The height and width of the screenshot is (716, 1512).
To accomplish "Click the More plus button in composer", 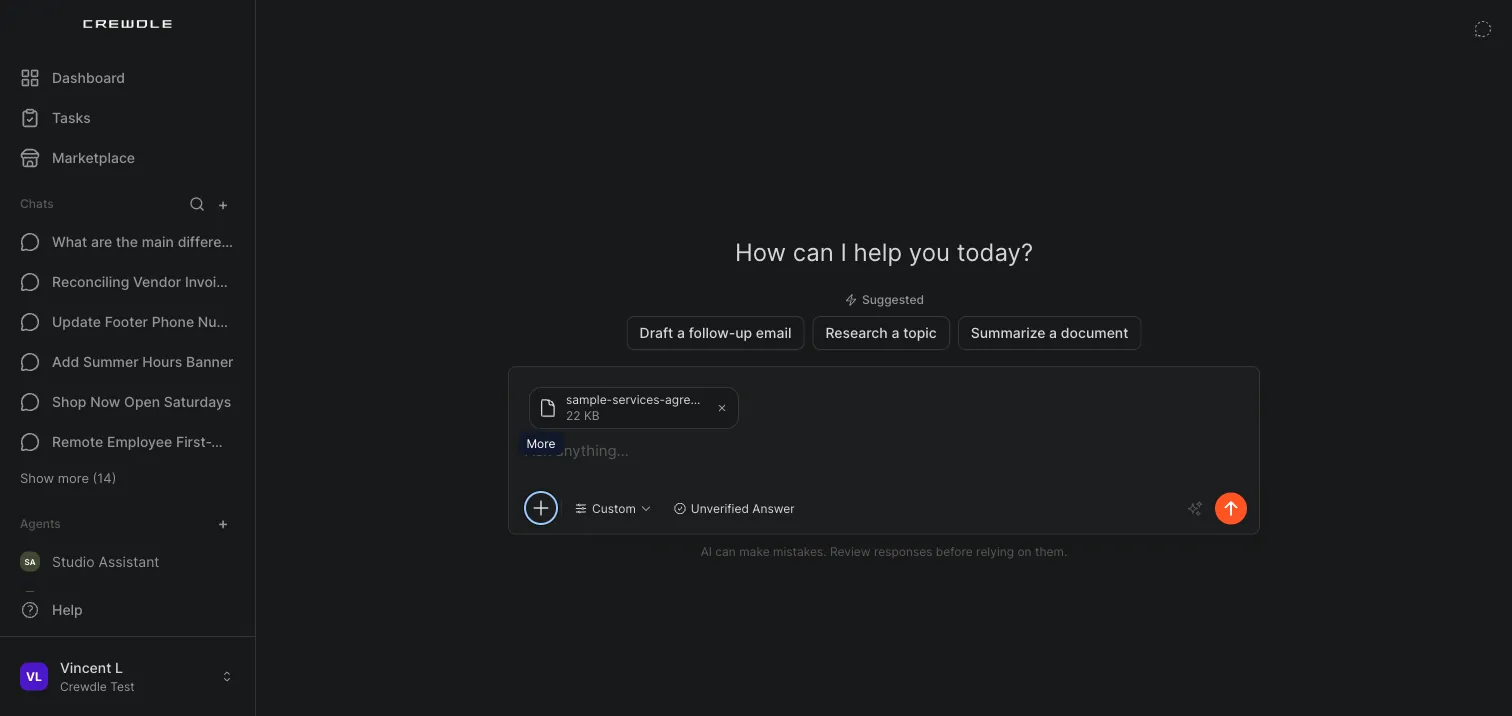I will click(x=541, y=508).
